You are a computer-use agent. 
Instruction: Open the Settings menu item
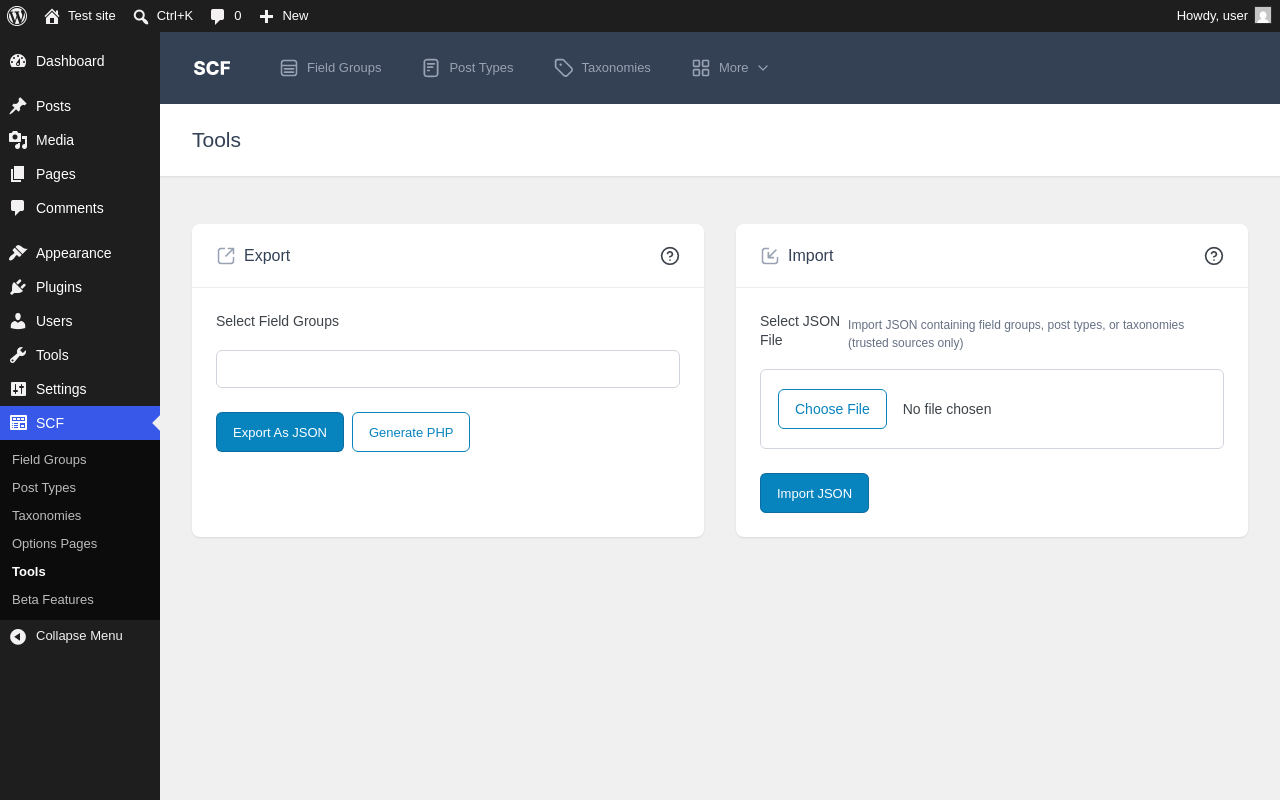click(80, 389)
